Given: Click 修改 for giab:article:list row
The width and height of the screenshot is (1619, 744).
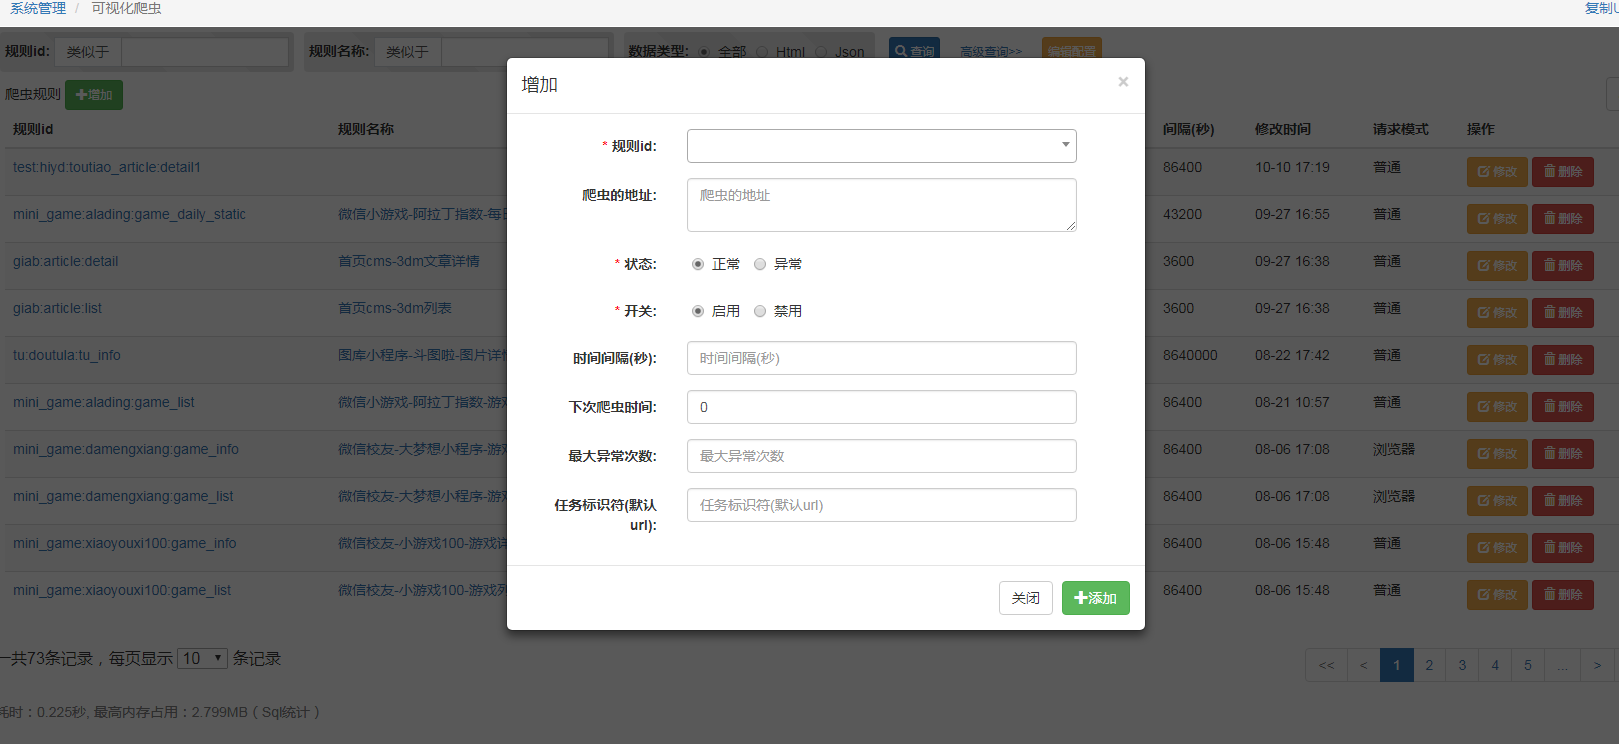Looking at the screenshot, I should coord(1497,313).
